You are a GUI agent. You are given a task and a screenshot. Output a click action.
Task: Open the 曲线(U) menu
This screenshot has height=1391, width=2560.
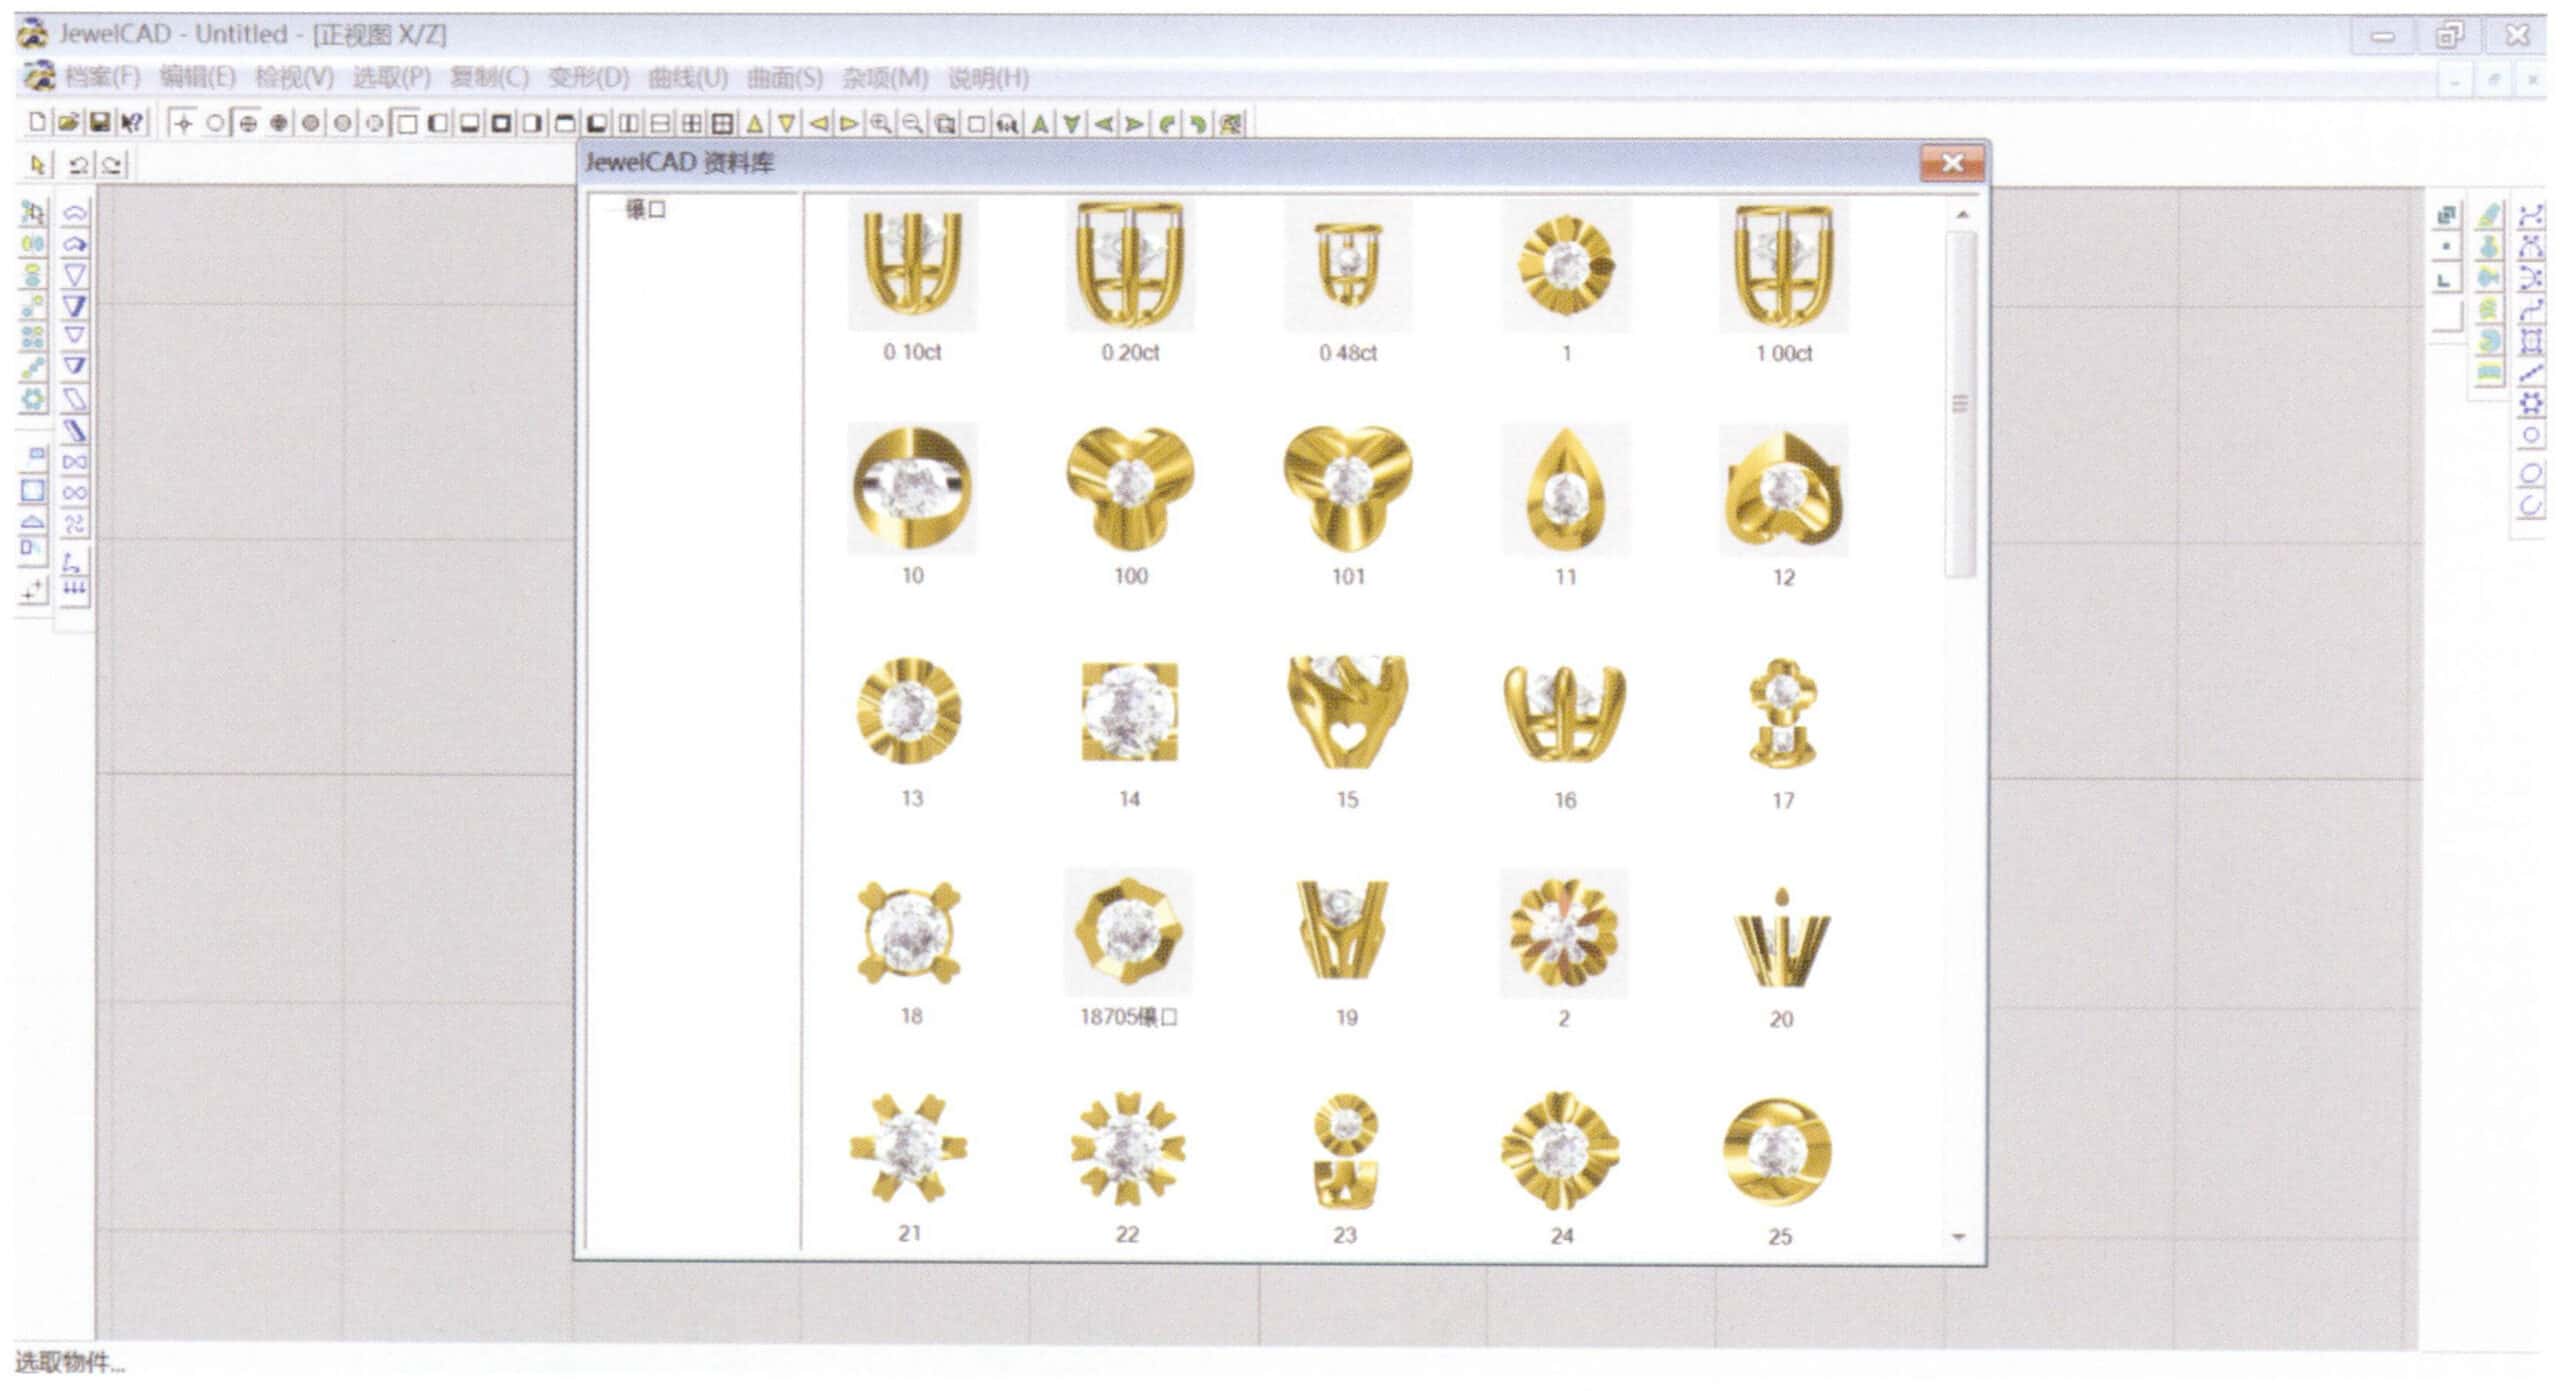[x=687, y=77]
